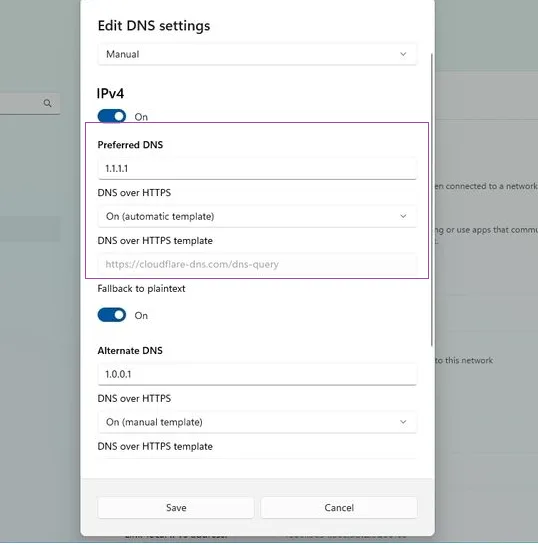Toggle the Fallback to plaintext switch
The width and height of the screenshot is (538, 545).
[112, 315]
